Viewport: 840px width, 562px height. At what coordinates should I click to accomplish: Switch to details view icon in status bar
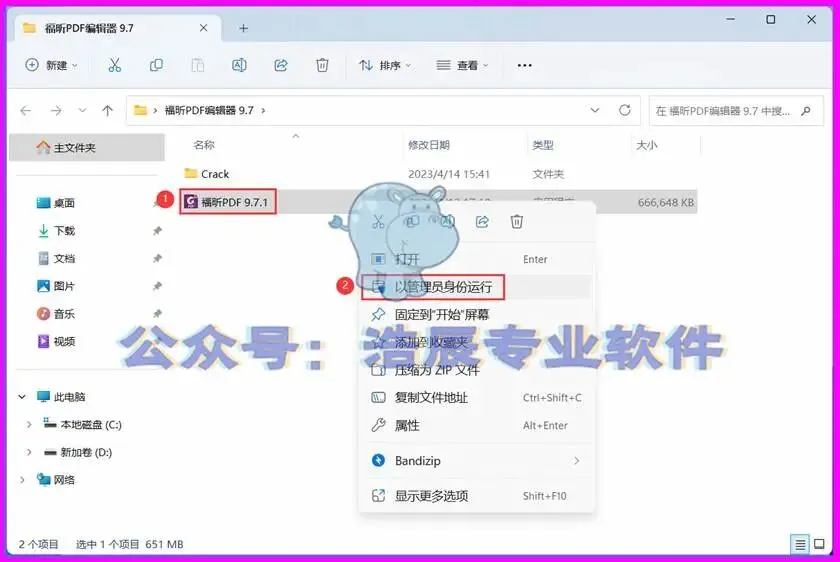[800, 545]
